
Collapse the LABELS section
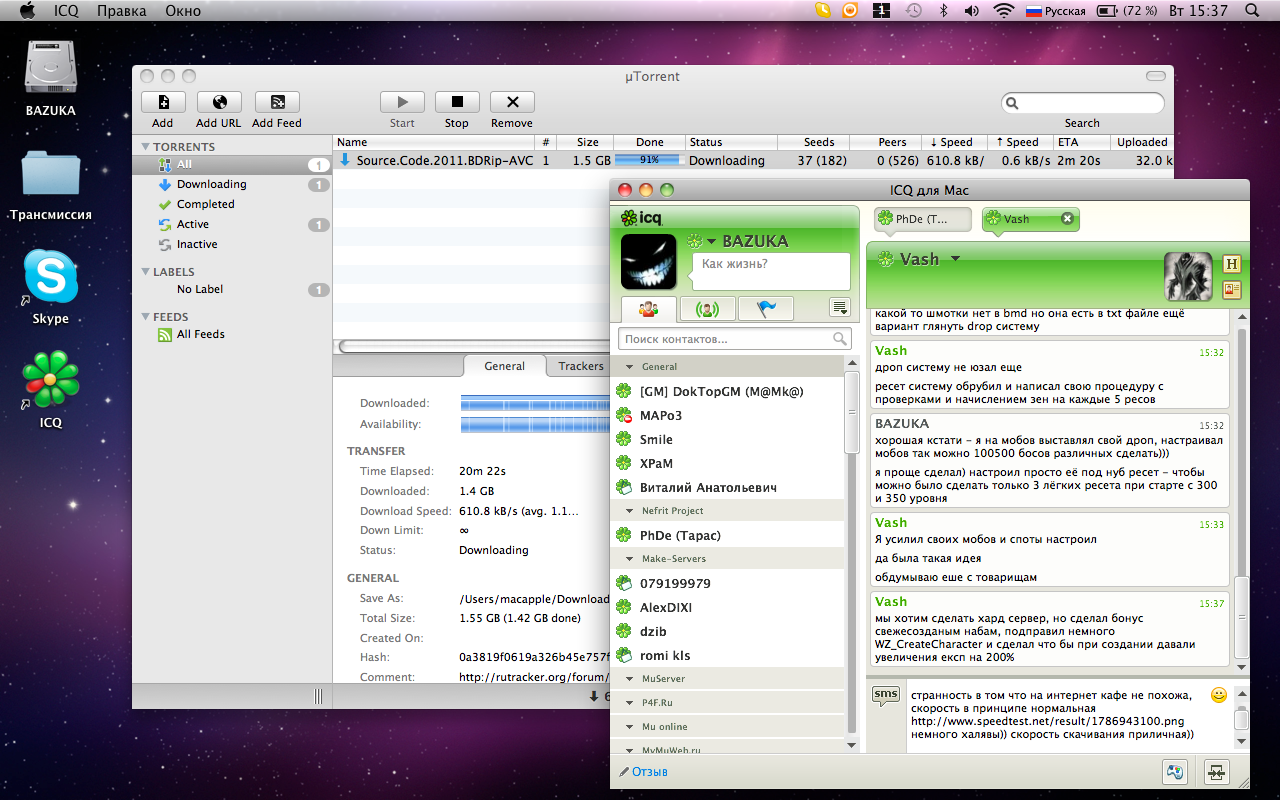[144, 272]
